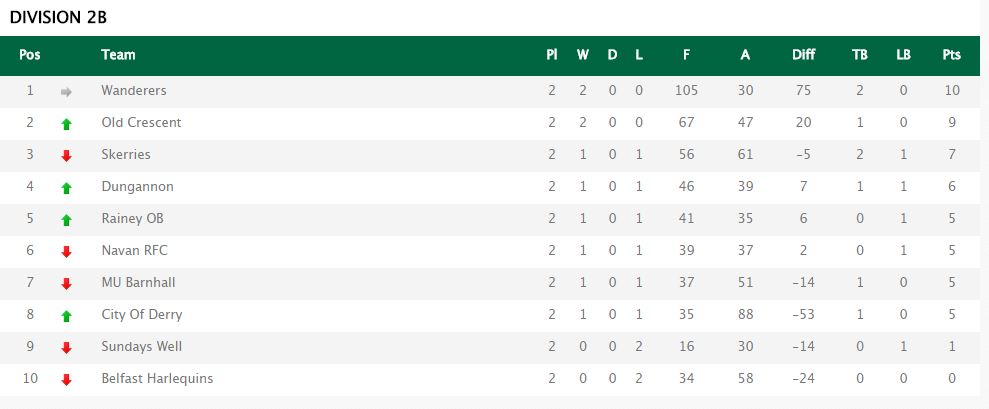
Task: Click the grey arrow beside Wanderers
Action: pos(67,92)
